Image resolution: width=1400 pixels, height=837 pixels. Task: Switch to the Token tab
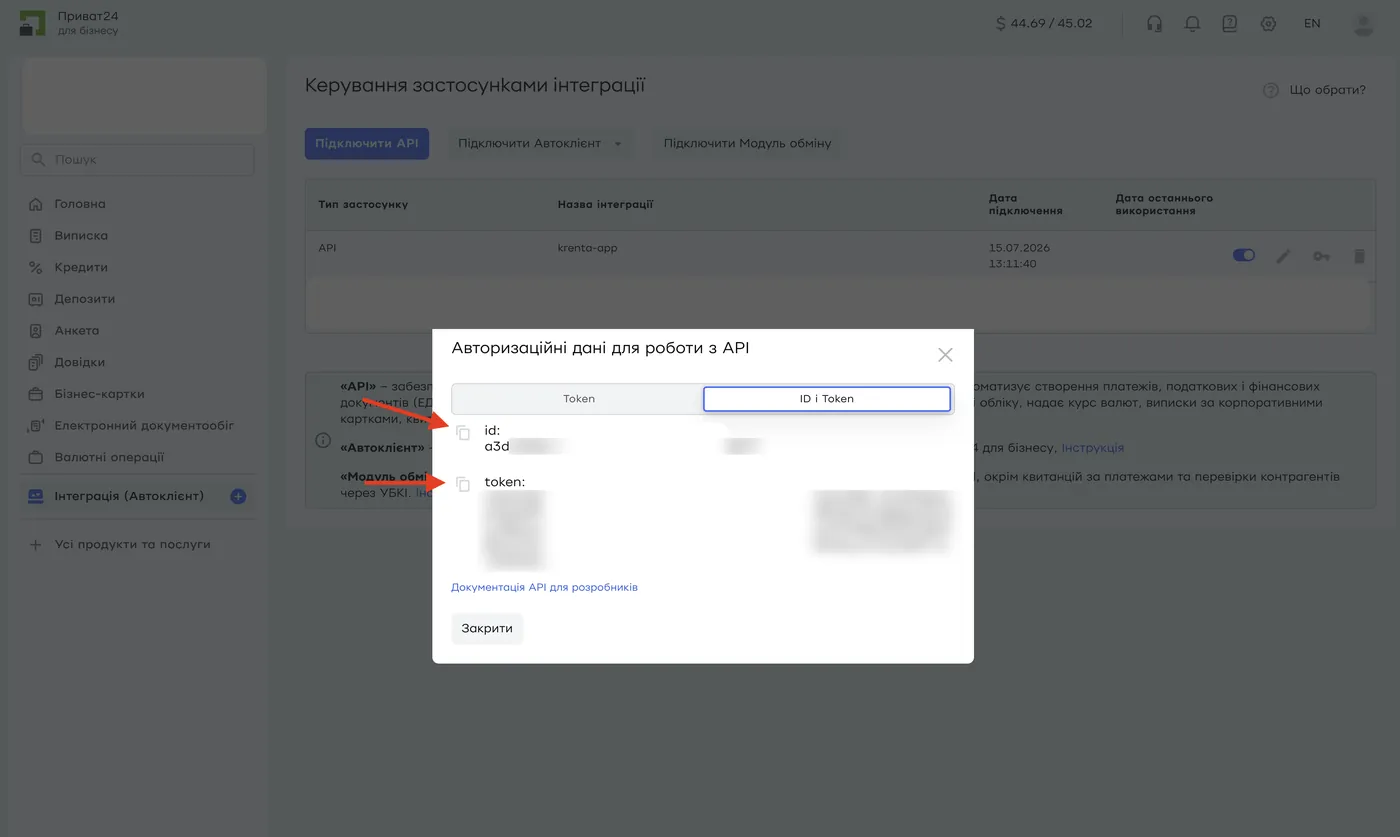[579, 398]
